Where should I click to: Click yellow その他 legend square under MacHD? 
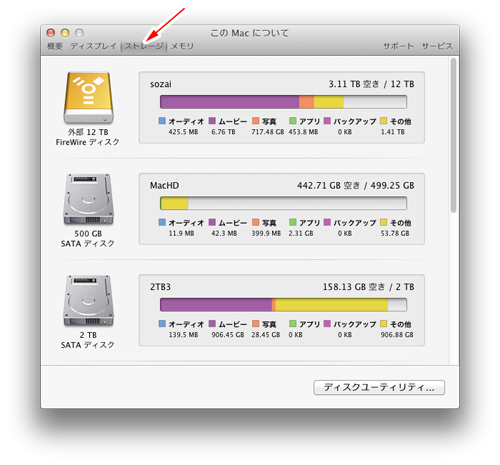[384, 222]
